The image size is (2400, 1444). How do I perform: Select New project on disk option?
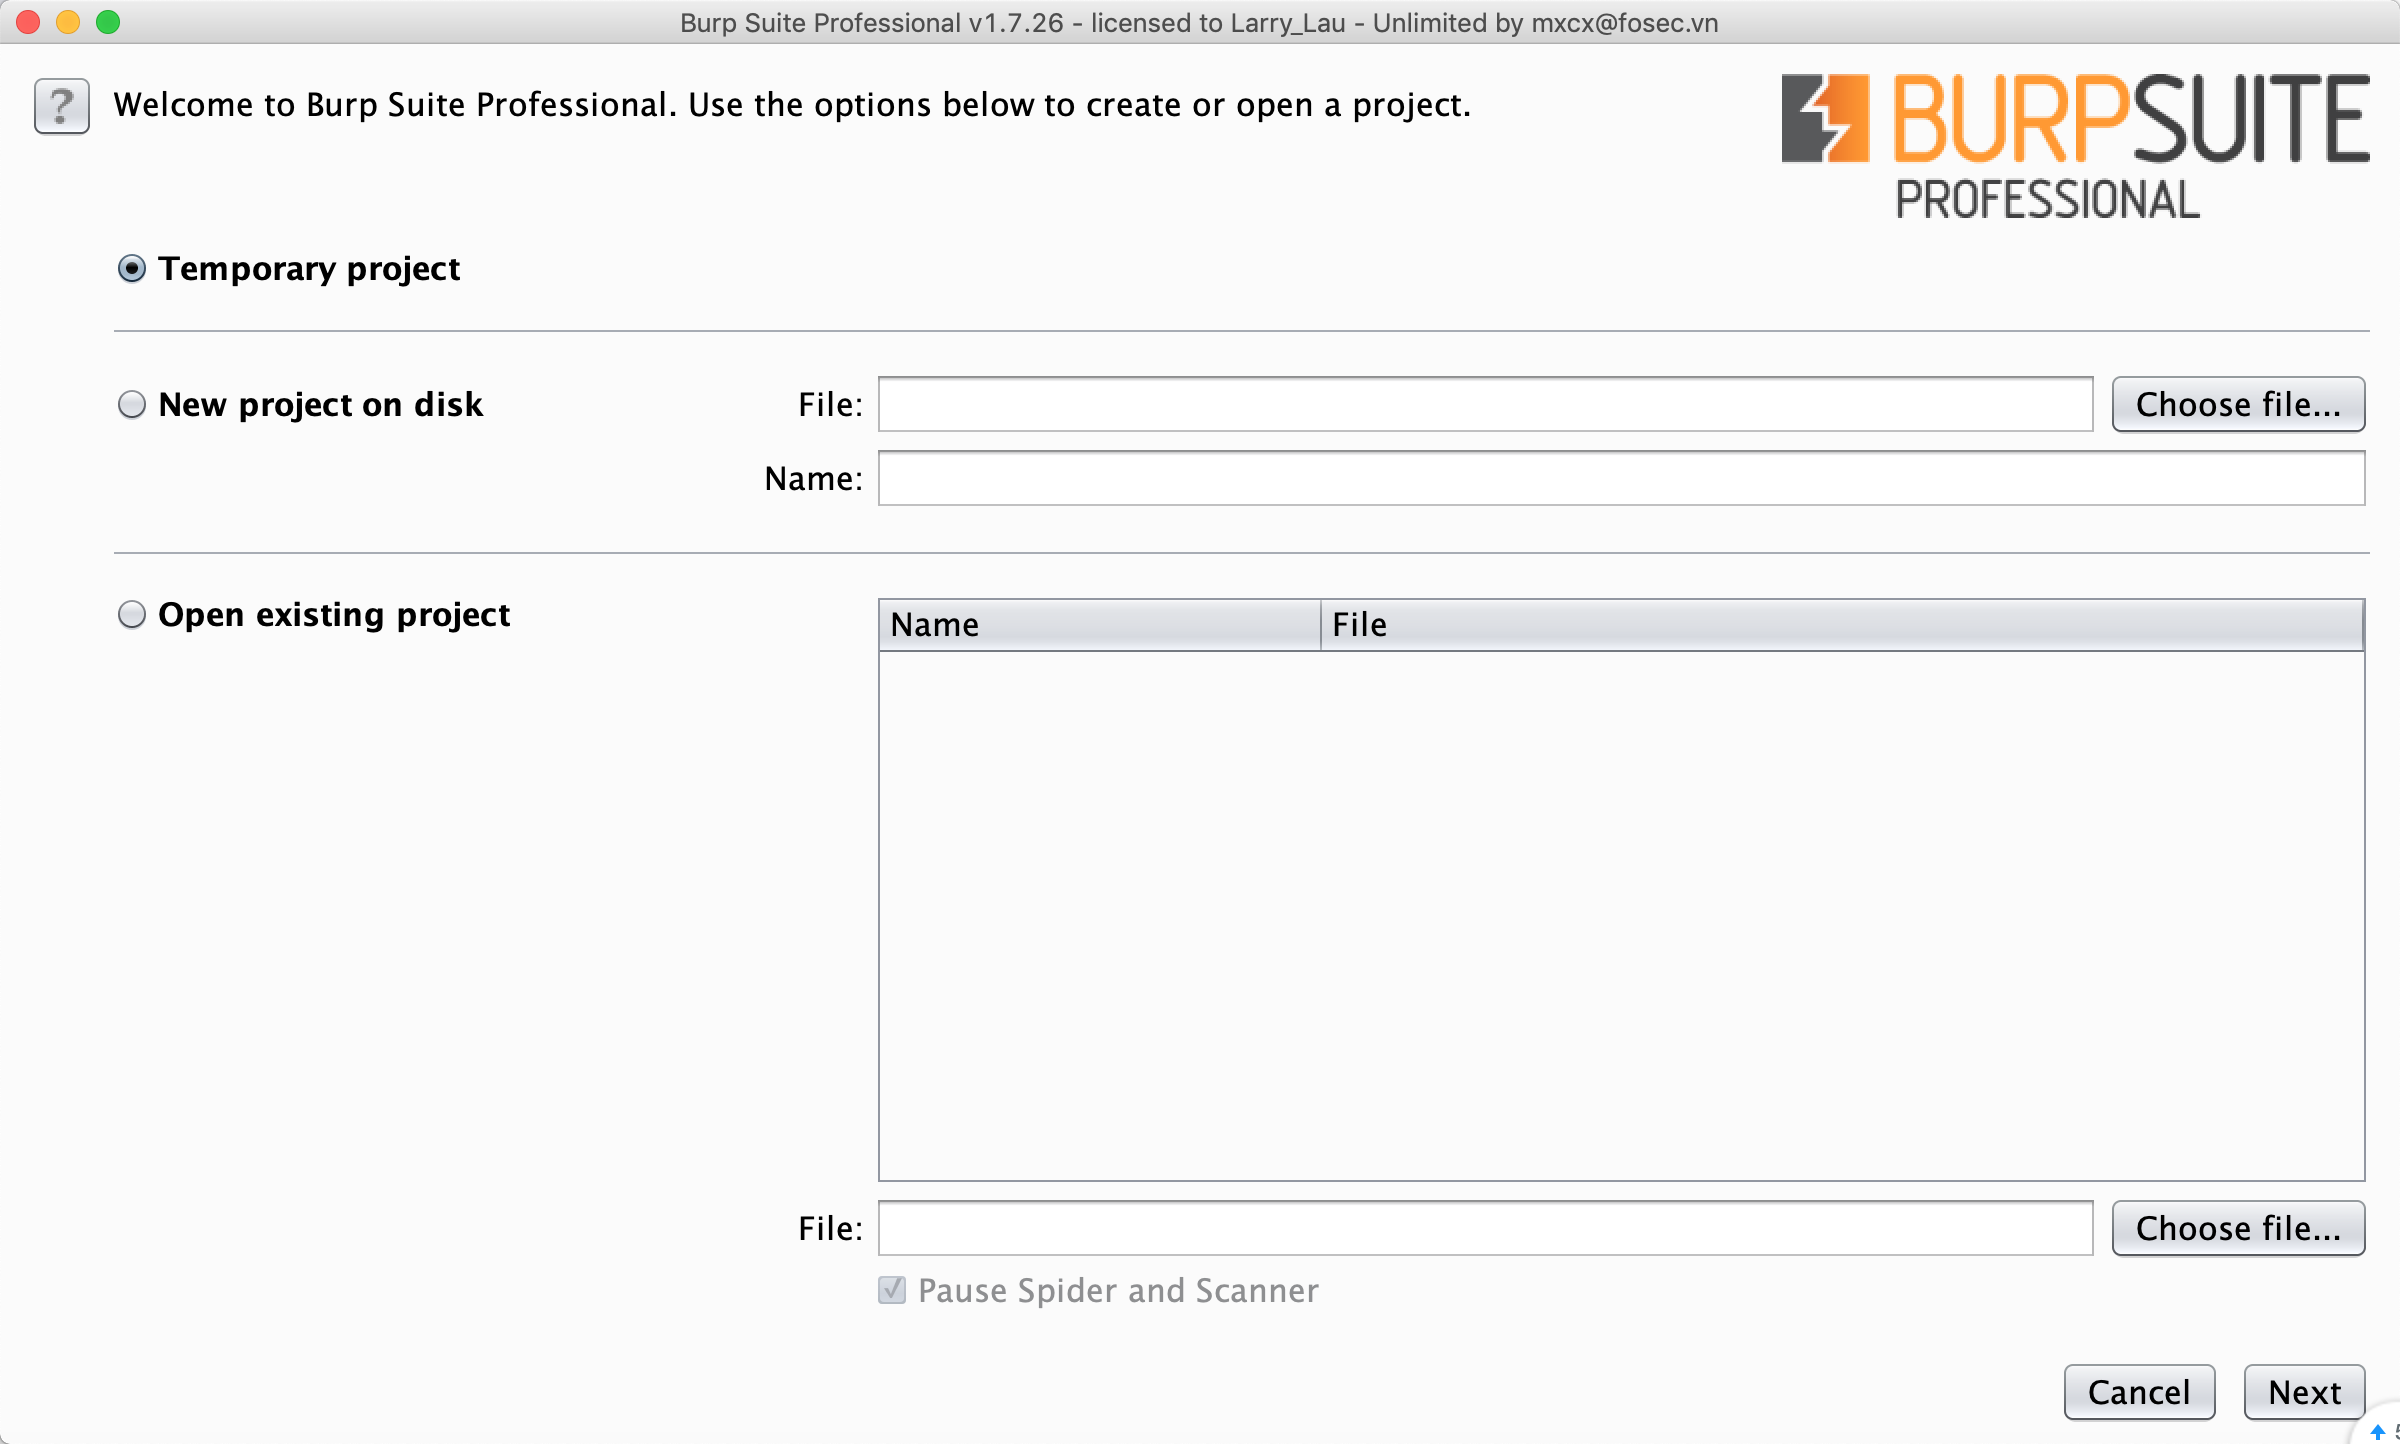coord(132,405)
